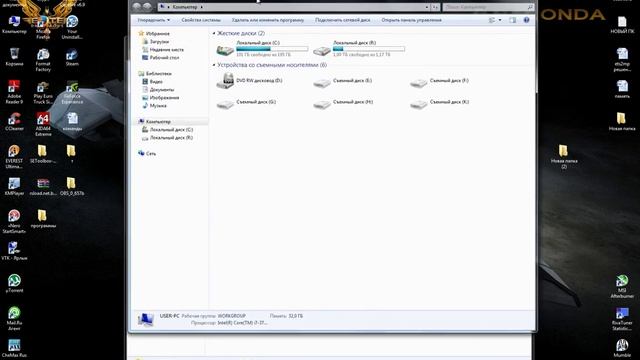Toggle the preview pane icon
Screen dimensions: 640x360
tap(513, 20)
